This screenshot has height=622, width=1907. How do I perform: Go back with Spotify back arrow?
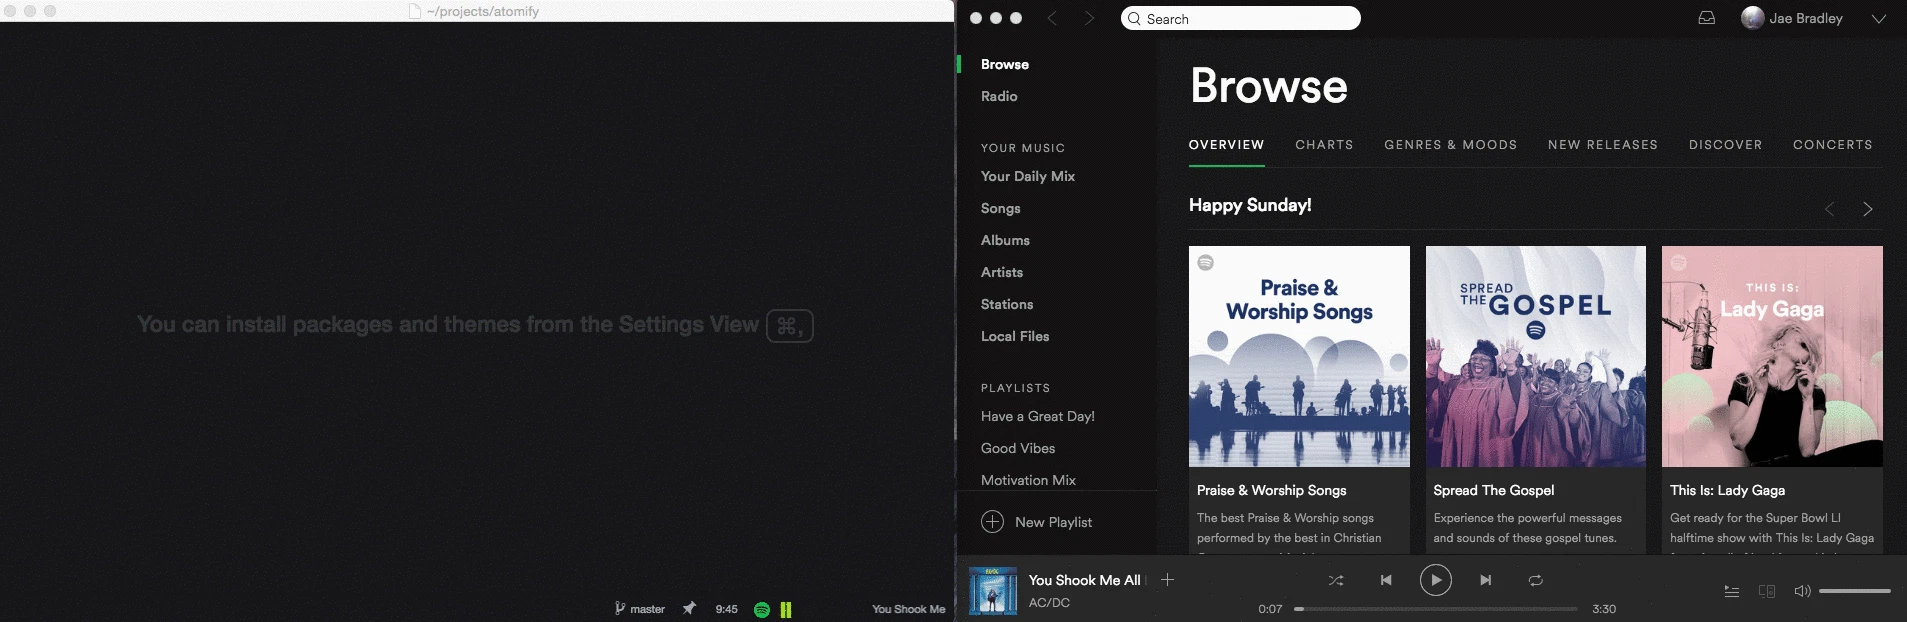coord(1052,18)
